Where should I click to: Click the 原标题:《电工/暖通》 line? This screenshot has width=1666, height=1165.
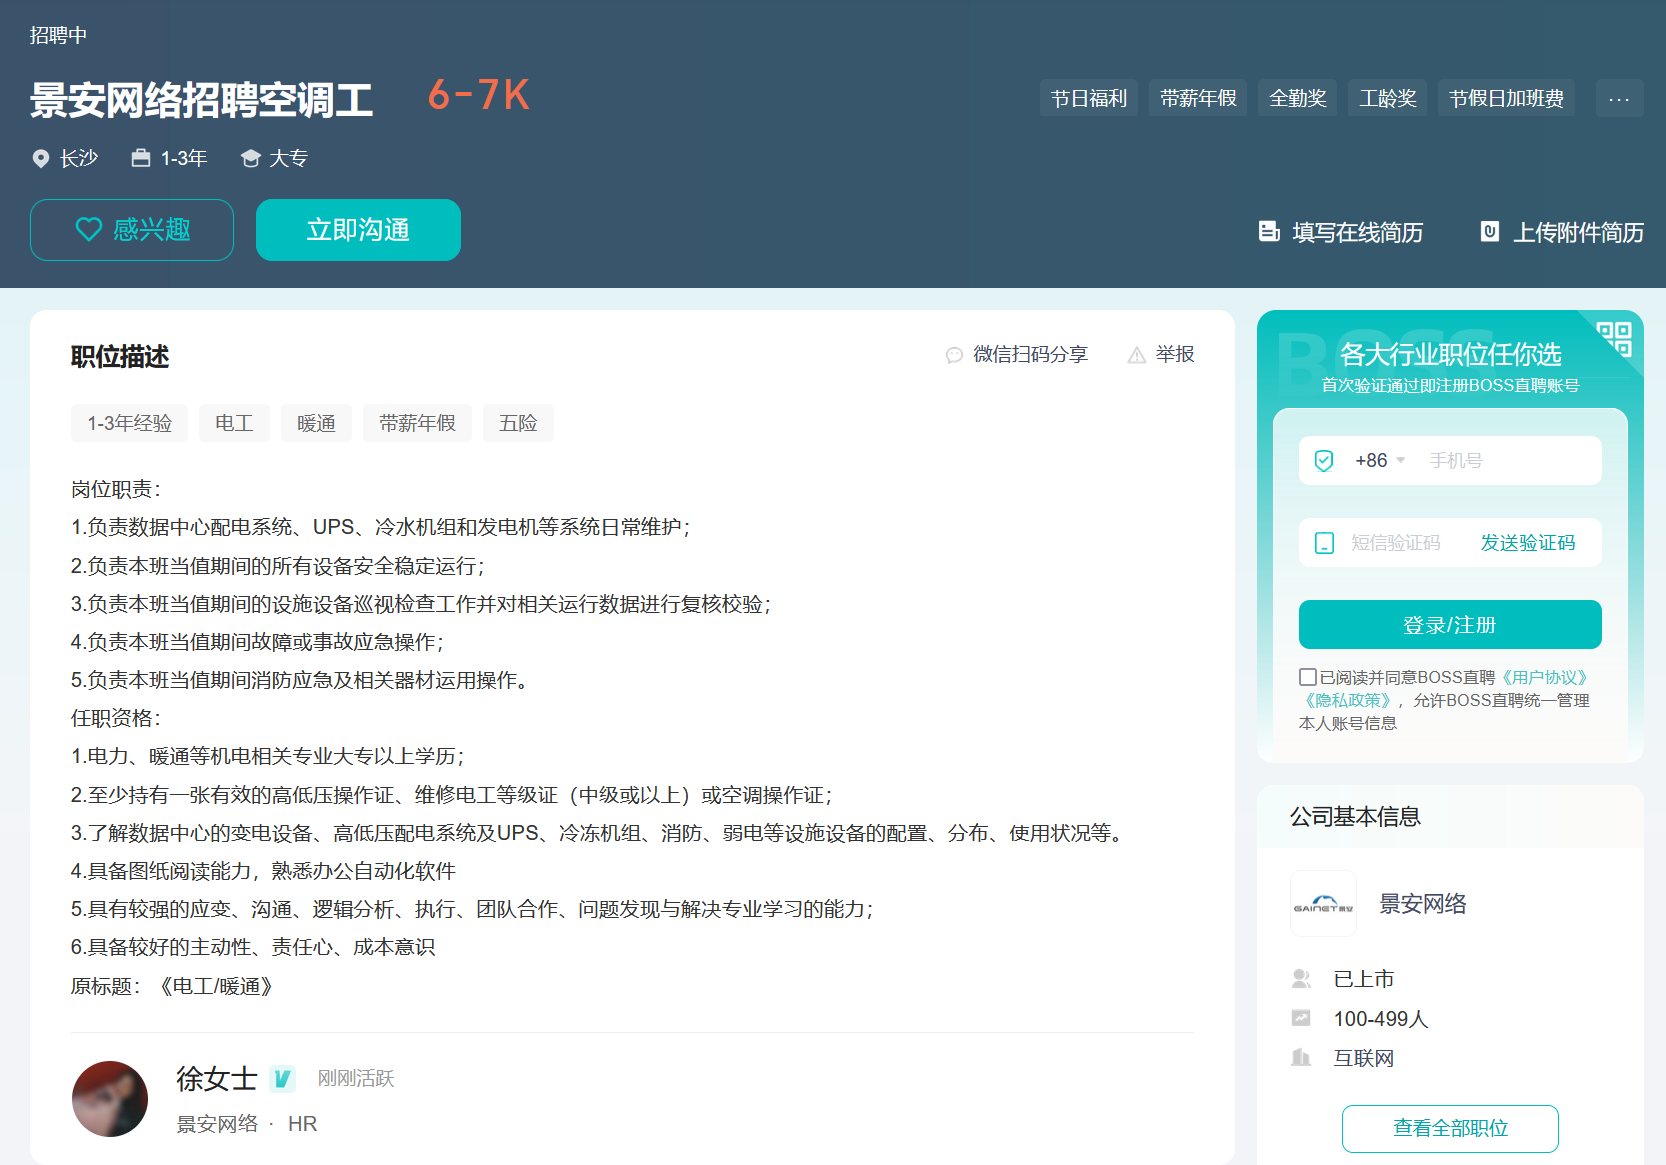pos(172,986)
